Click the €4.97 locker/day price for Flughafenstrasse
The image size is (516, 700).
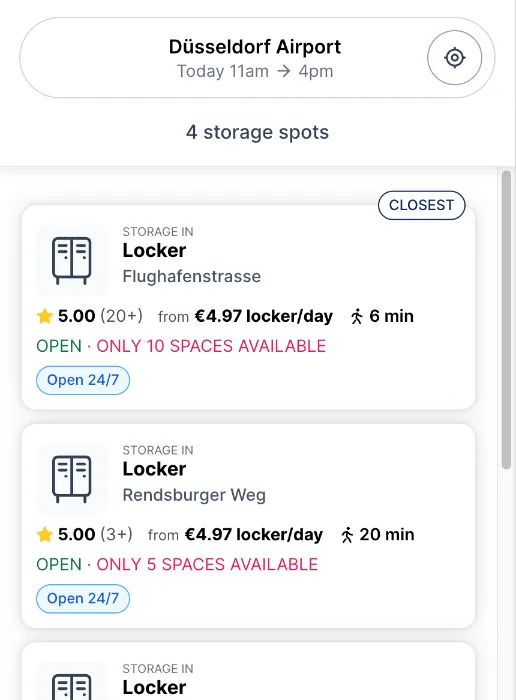coord(263,316)
